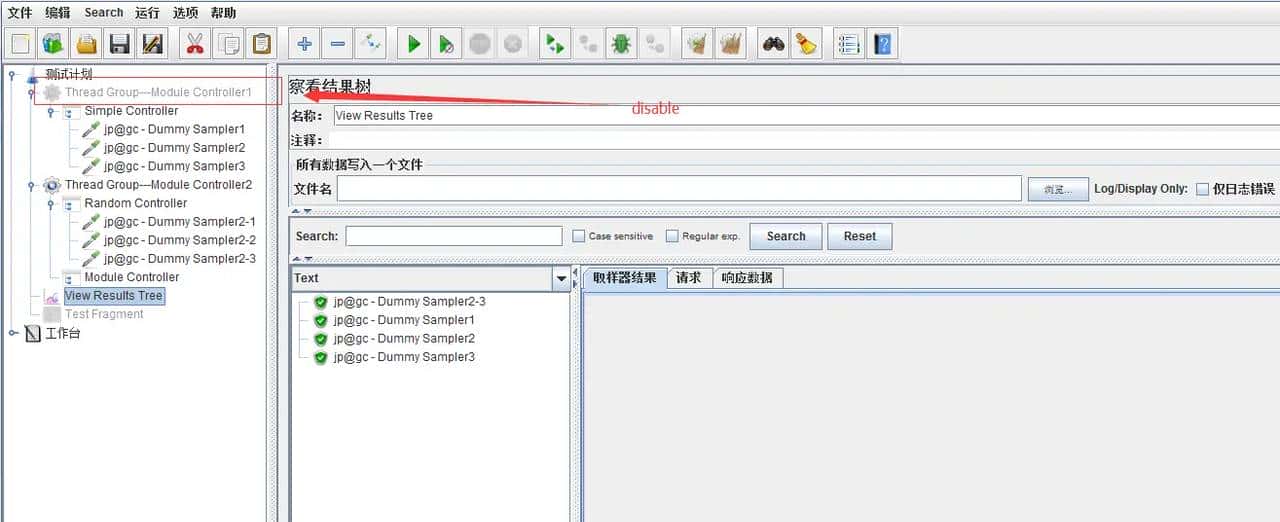
Task: Open the Search menu in menu bar
Action: click(104, 13)
